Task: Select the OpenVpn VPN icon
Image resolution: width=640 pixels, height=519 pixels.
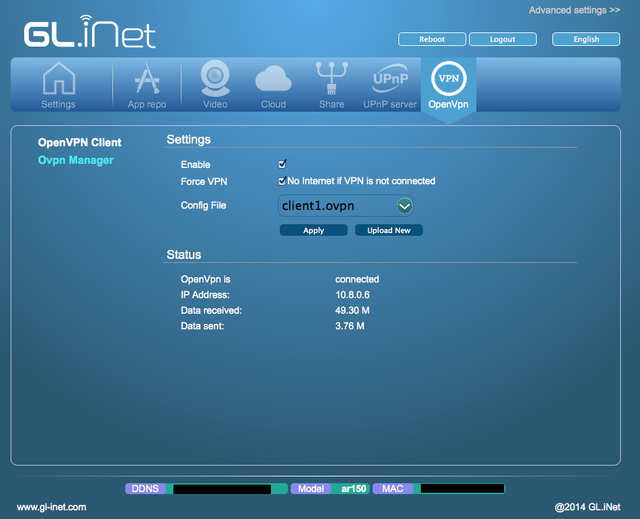Action: click(449, 78)
